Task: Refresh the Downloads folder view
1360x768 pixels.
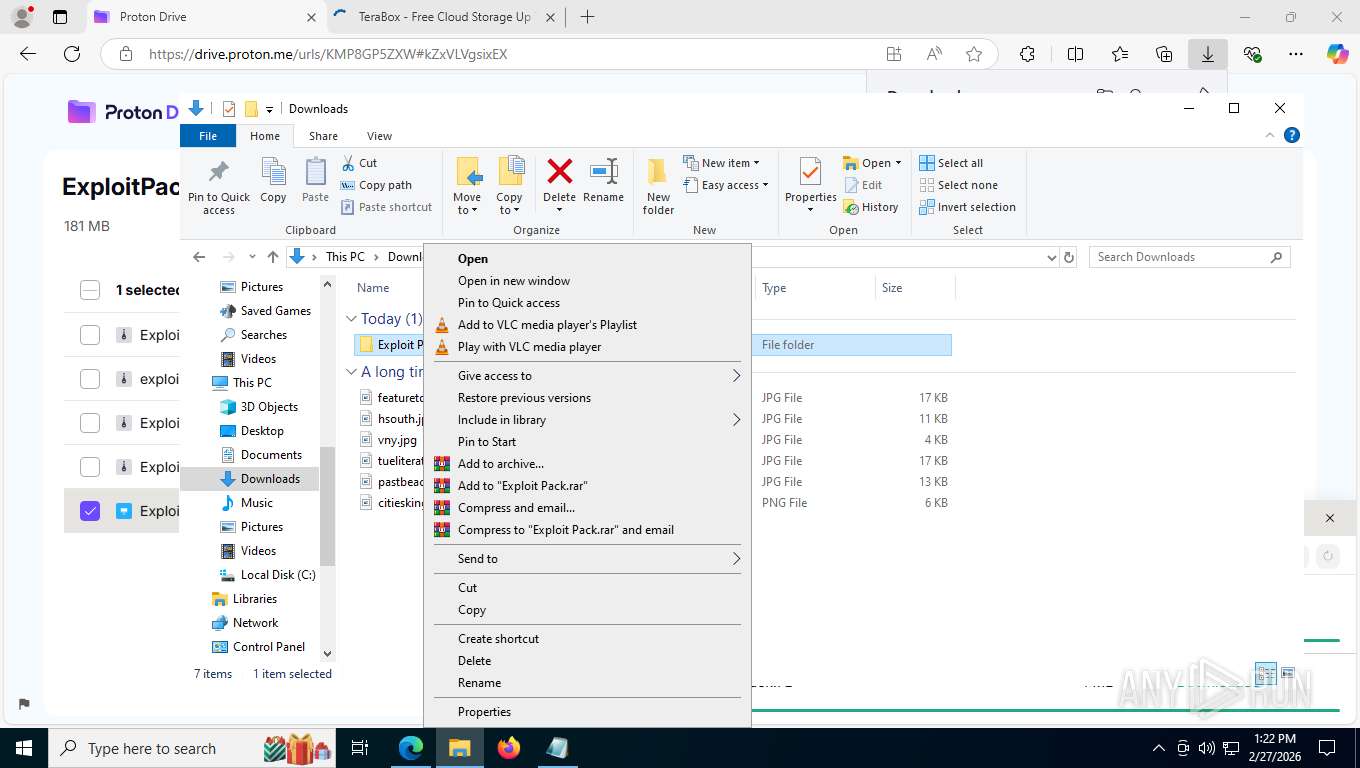Action: point(1069,257)
